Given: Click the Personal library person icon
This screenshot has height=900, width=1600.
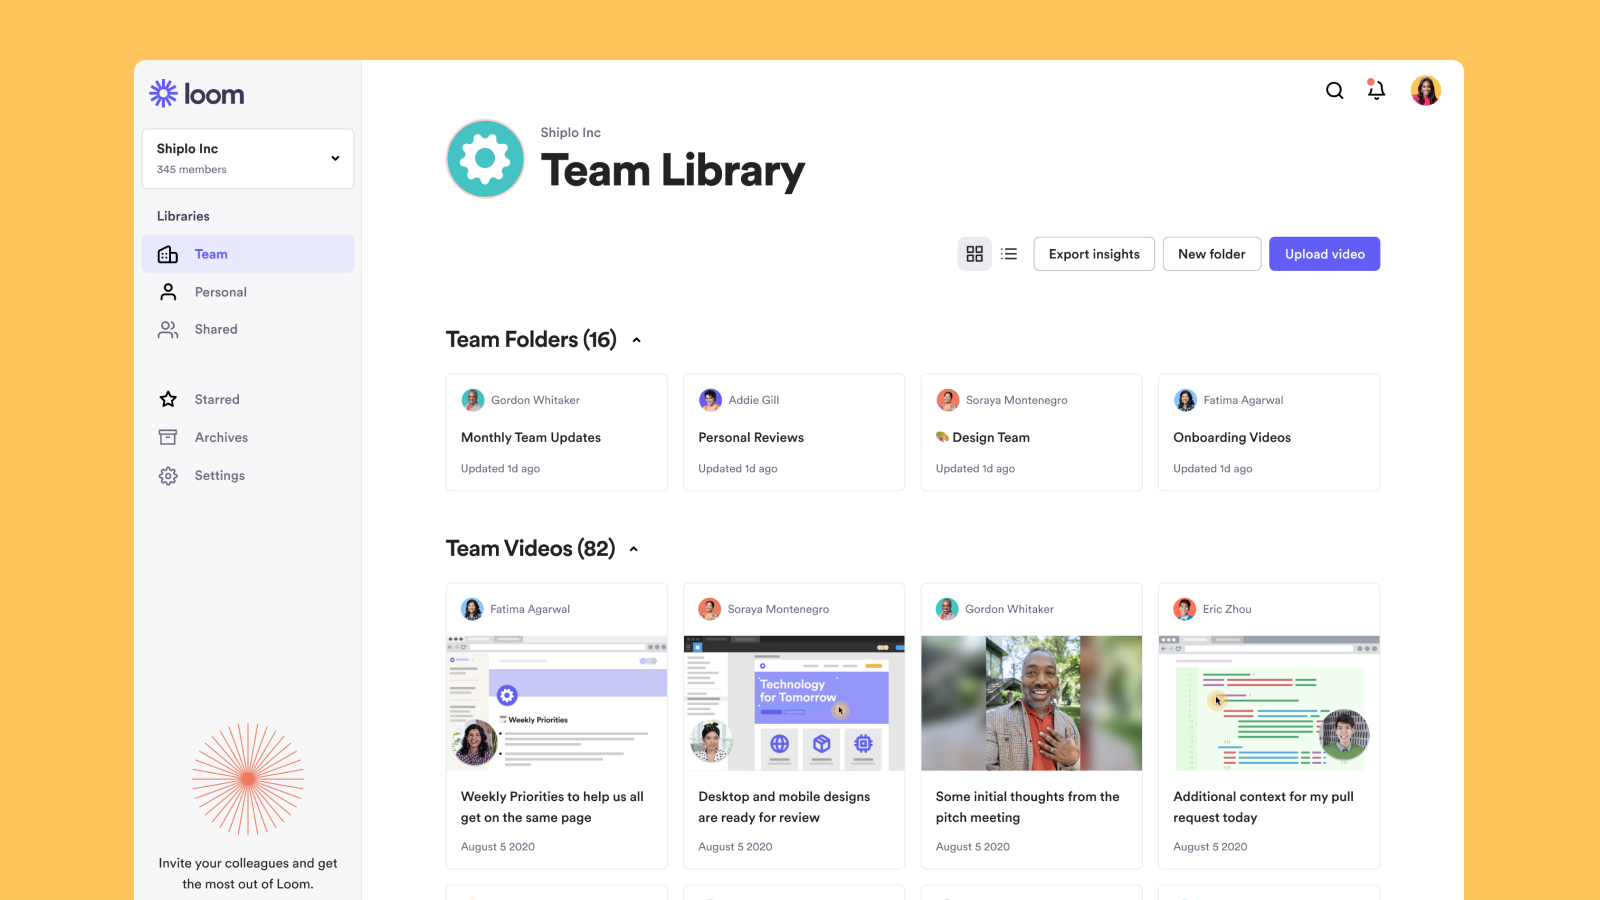Looking at the screenshot, I should (x=168, y=292).
